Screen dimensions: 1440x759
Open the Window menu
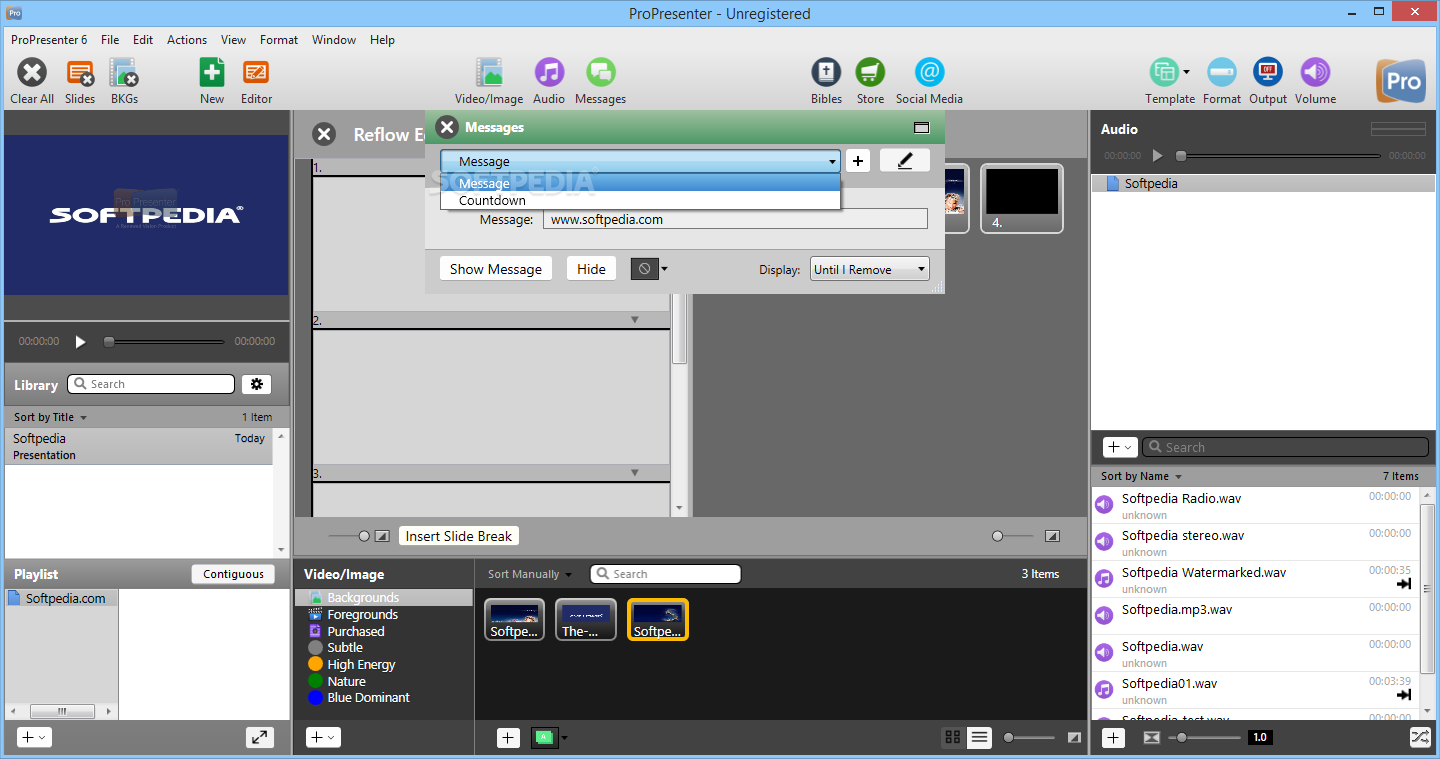click(x=334, y=40)
